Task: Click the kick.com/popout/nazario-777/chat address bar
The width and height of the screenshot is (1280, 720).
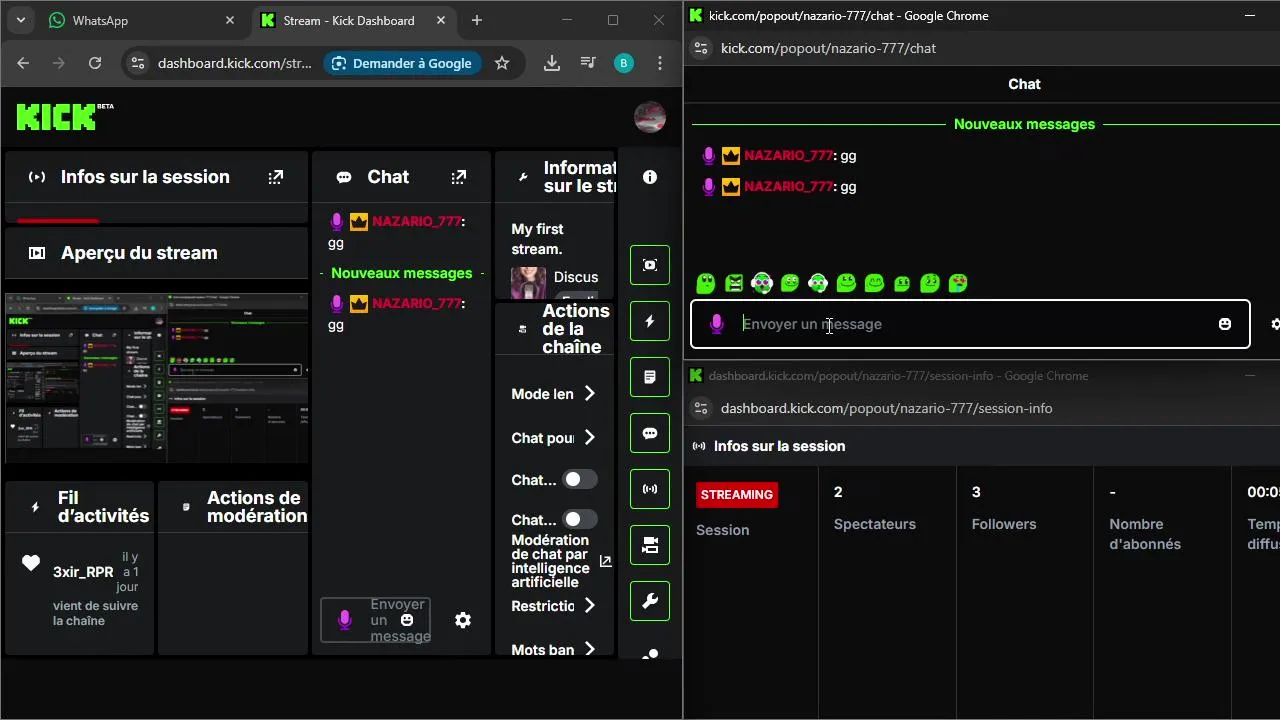Action: pos(829,48)
